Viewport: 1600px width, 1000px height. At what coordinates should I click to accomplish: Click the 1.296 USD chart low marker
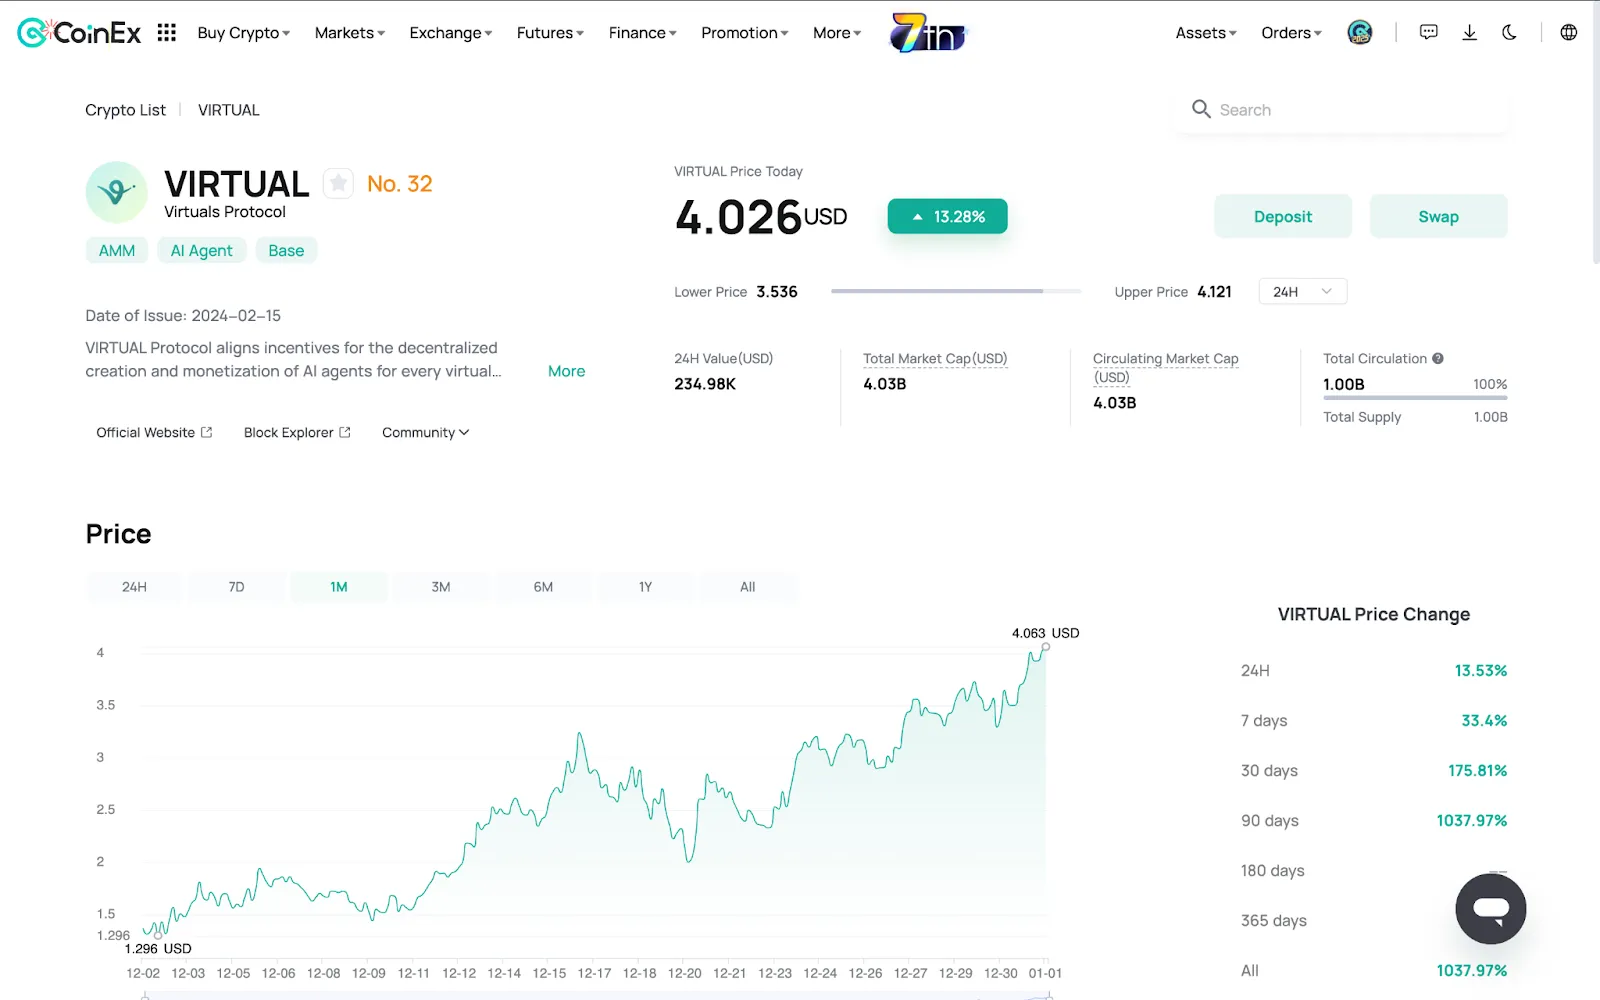click(158, 935)
